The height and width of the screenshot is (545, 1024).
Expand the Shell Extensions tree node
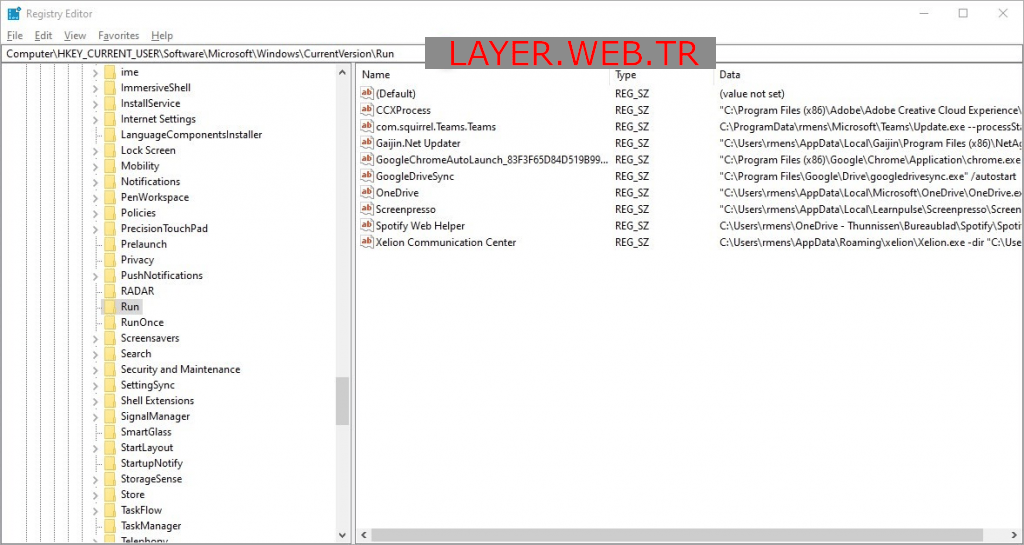(96, 401)
